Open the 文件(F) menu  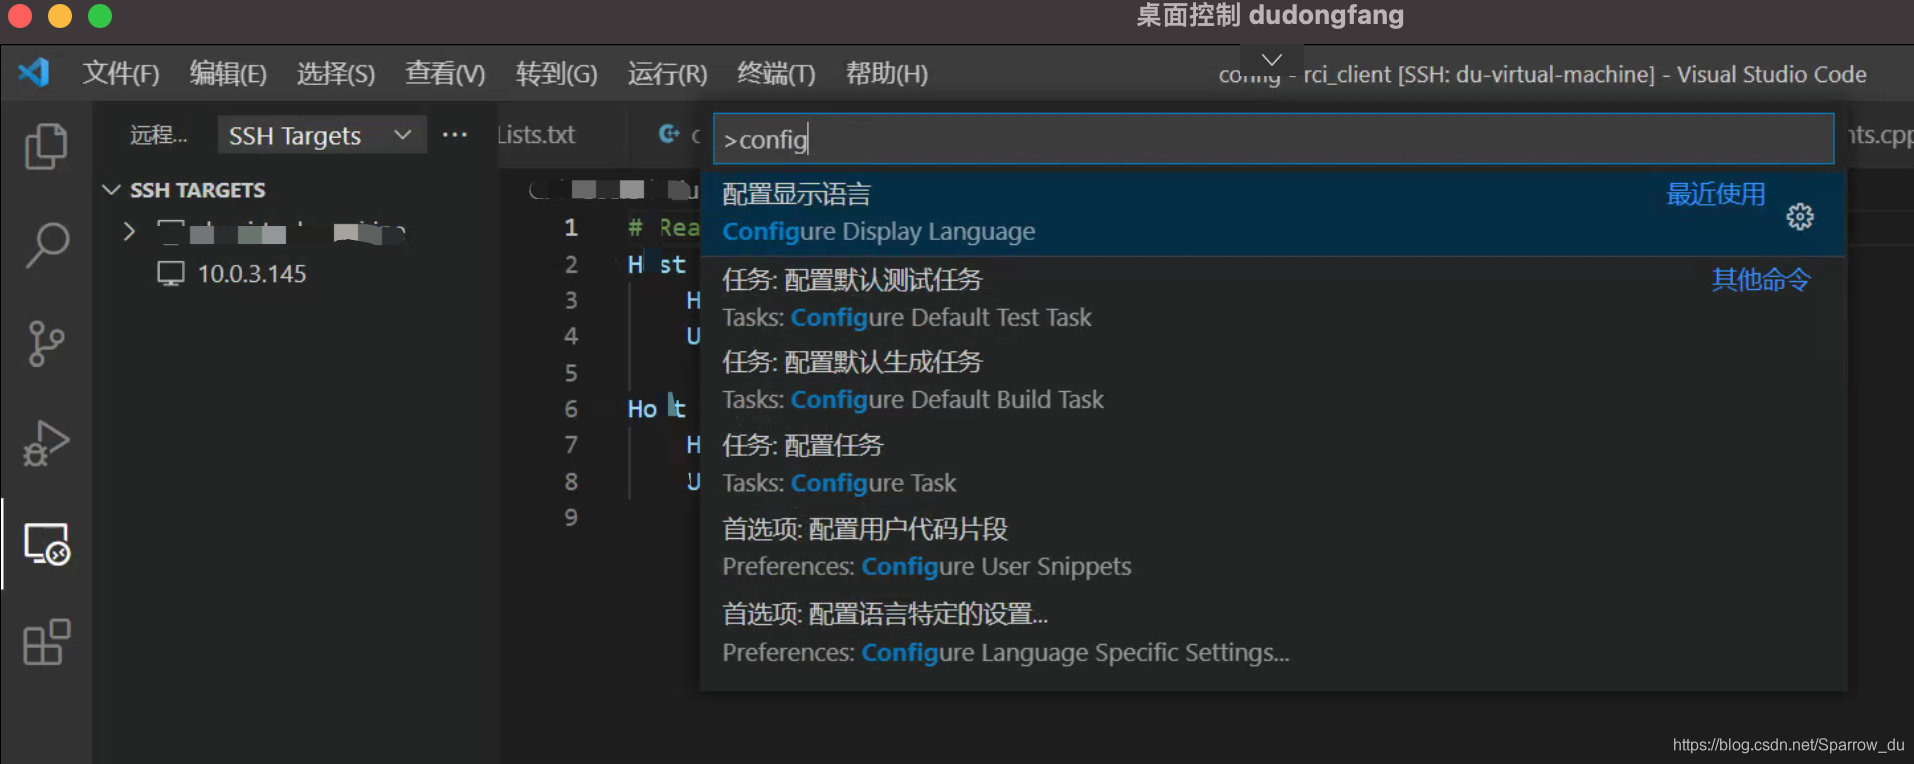pos(120,74)
